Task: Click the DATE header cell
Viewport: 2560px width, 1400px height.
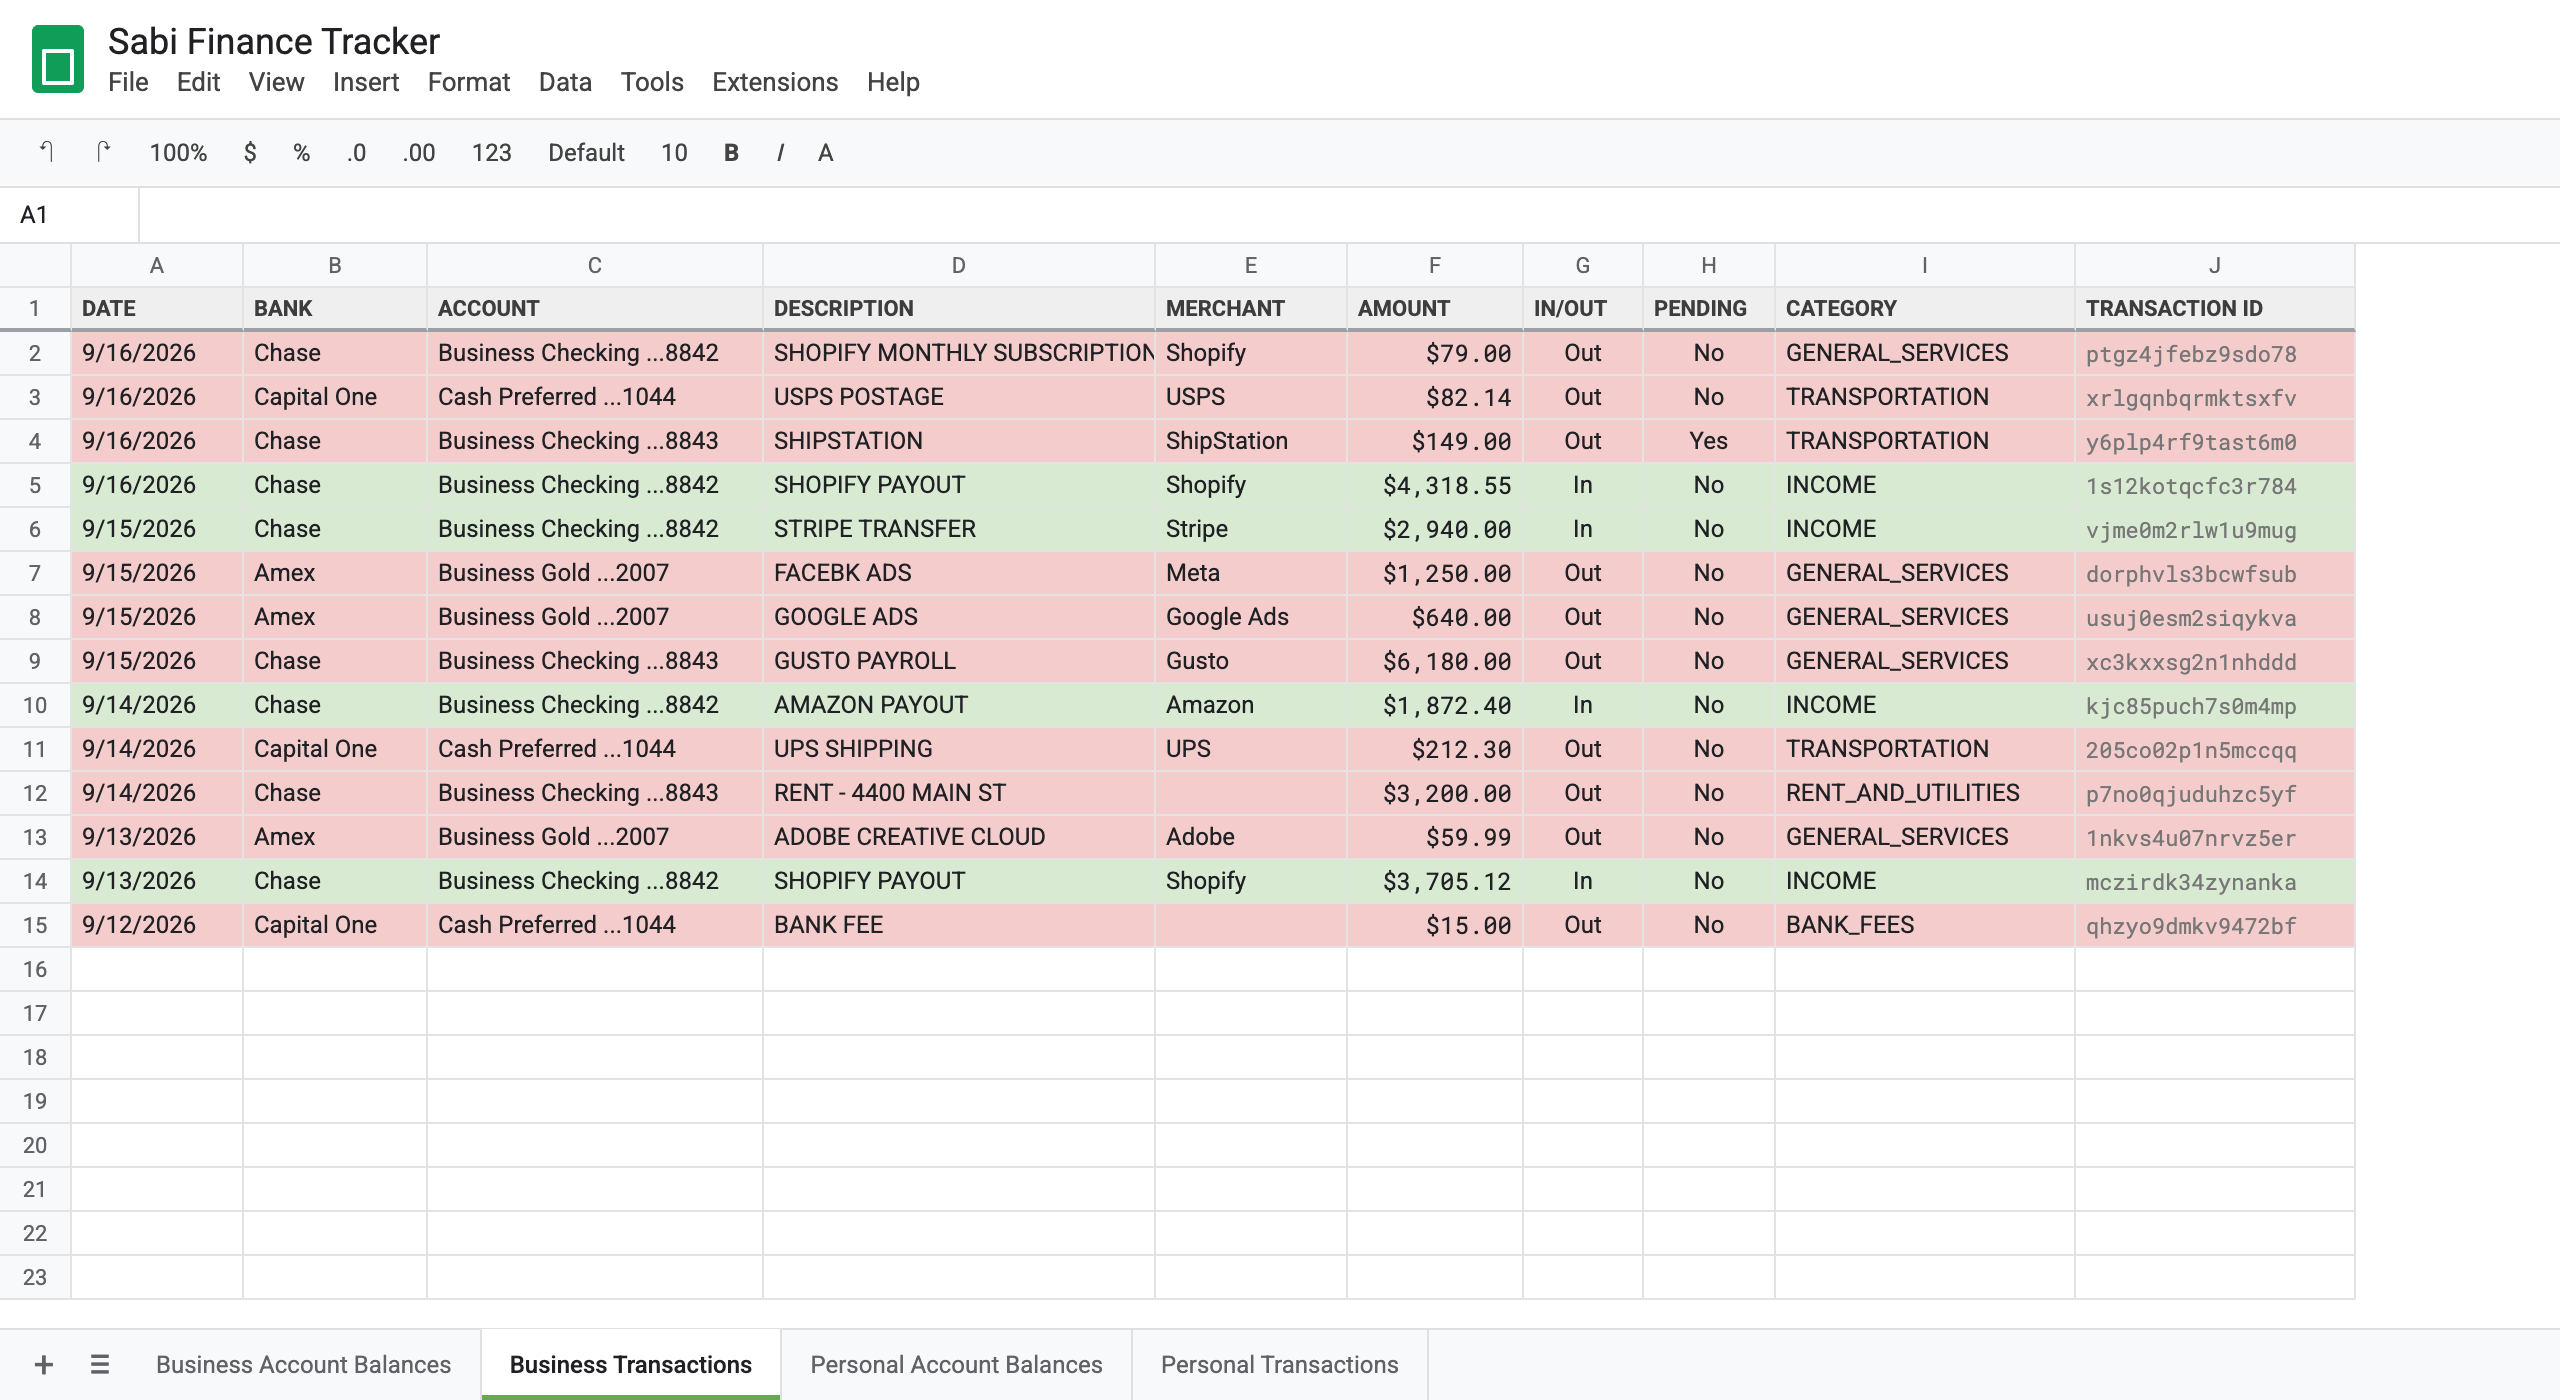Action: coord(157,308)
